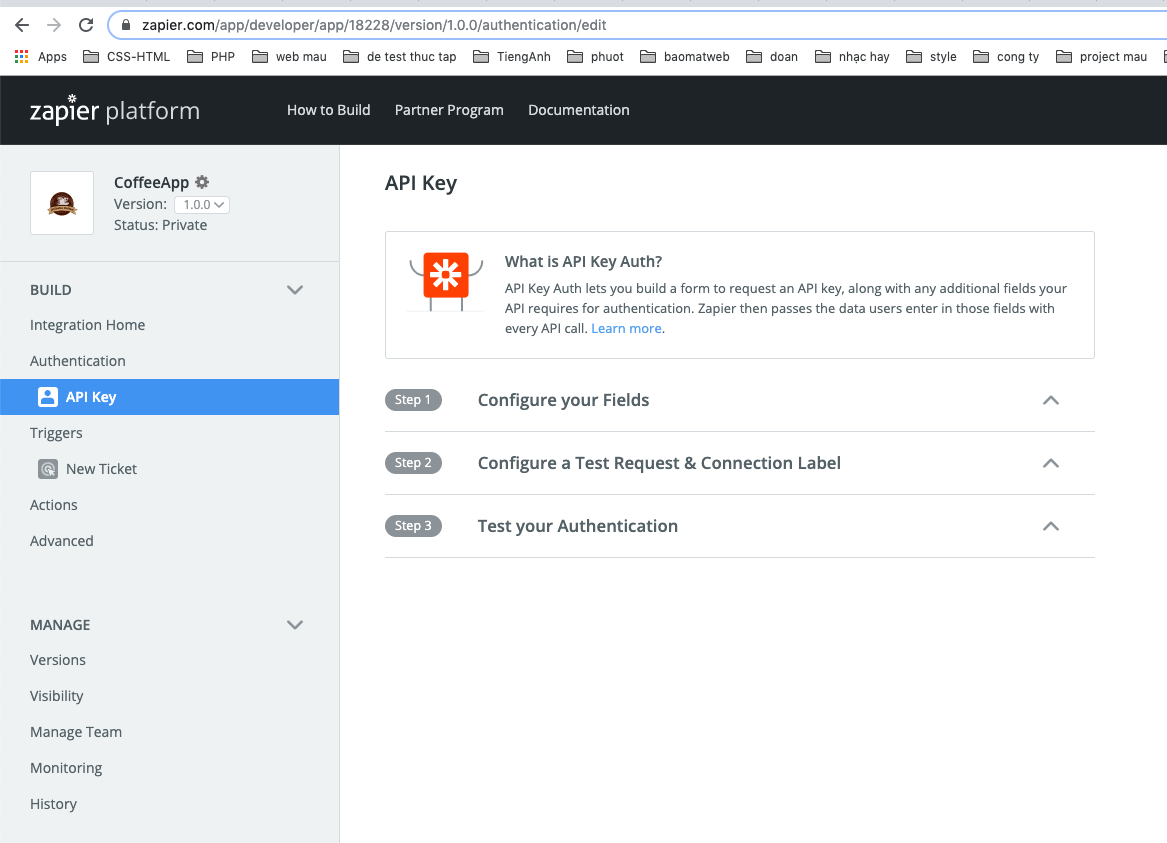Click the Learn more link

coord(626,328)
